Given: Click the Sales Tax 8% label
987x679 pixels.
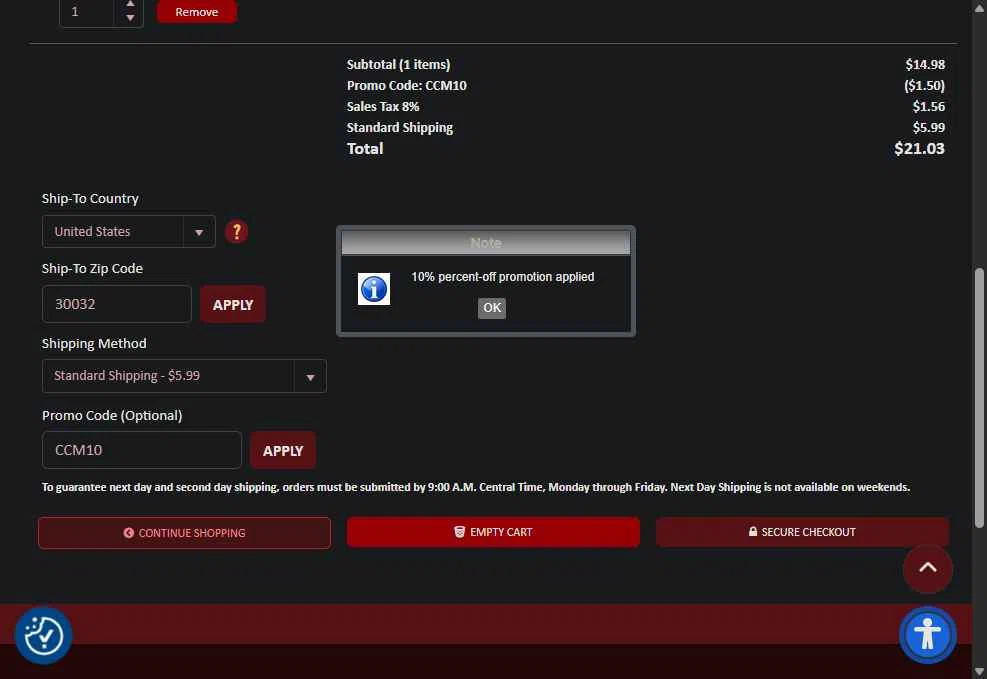Looking at the screenshot, I should click(383, 106).
